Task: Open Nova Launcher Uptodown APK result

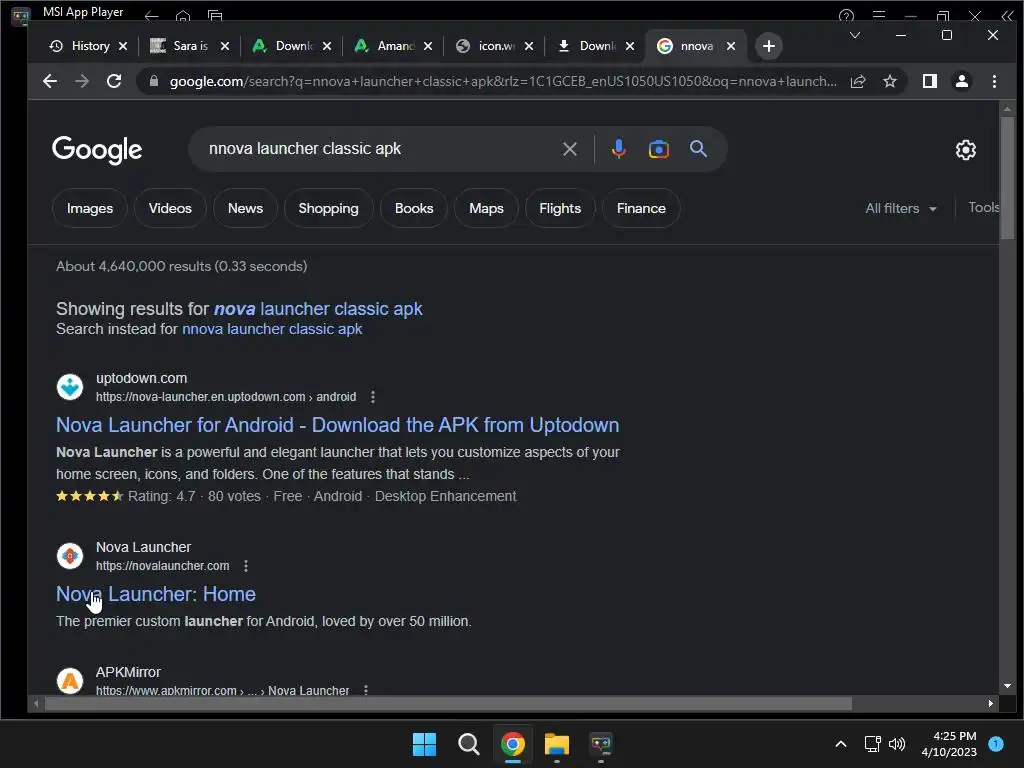Action: coord(338,425)
